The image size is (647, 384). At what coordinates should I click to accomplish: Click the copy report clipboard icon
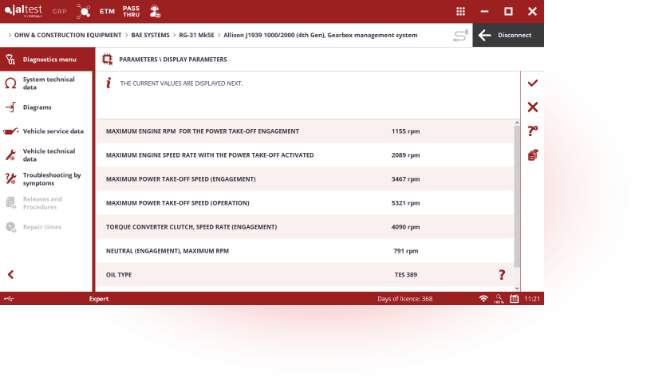click(x=533, y=155)
